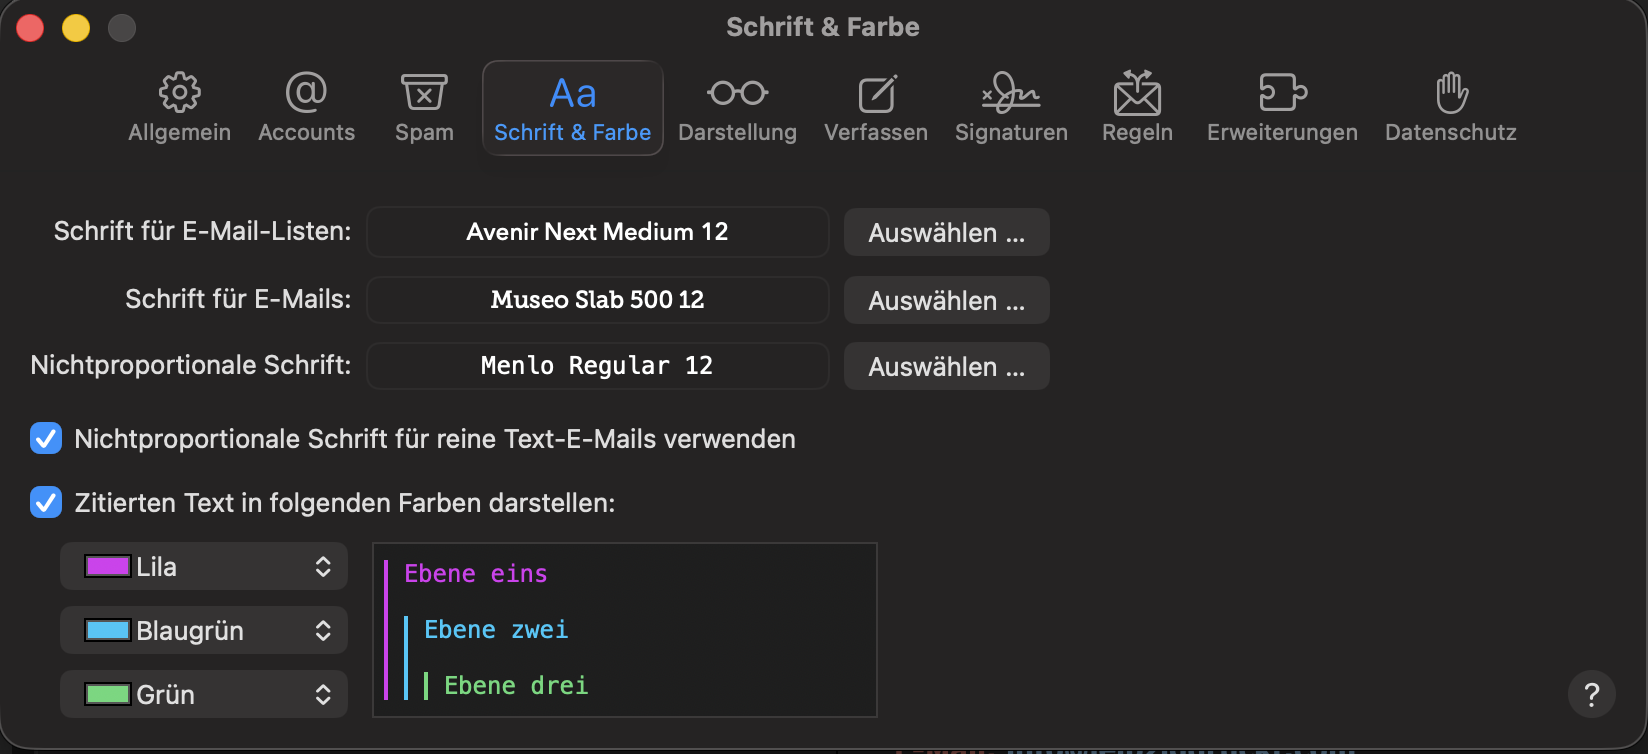Select the Erweiterungen puzzle icon
The image size is (1648, 754).
1282,93
